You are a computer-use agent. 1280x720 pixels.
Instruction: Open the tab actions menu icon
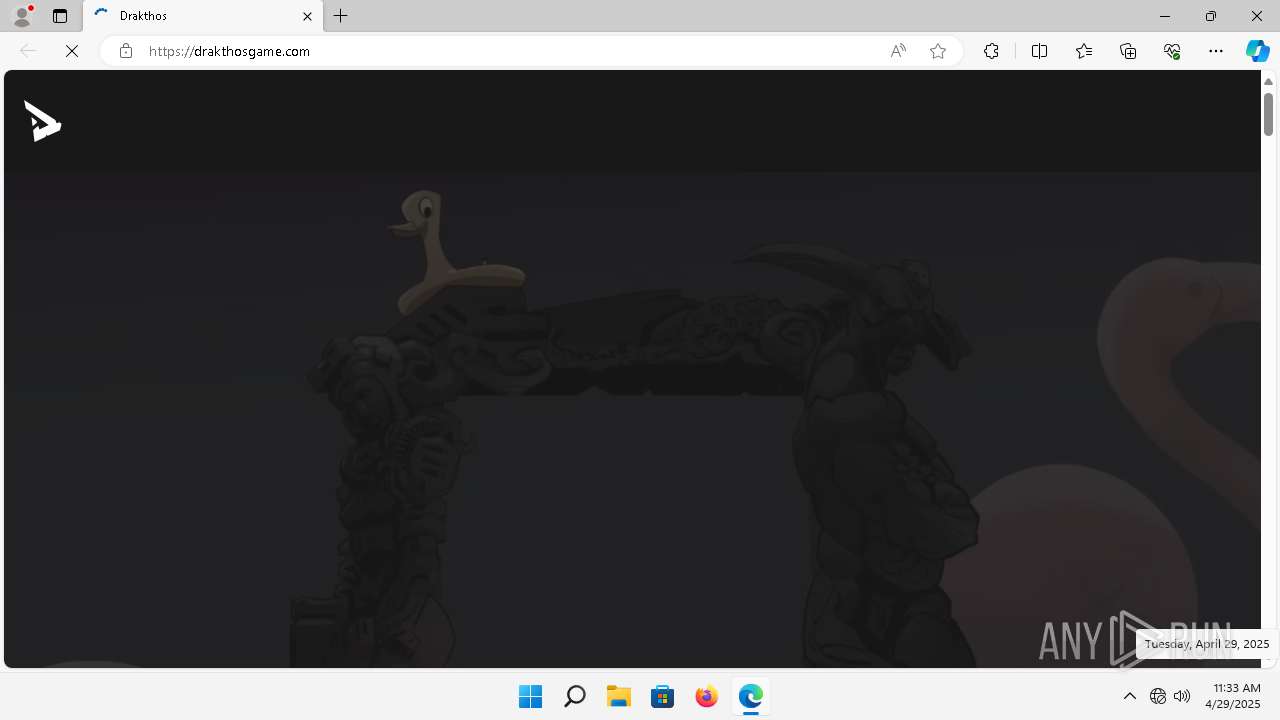60,16
